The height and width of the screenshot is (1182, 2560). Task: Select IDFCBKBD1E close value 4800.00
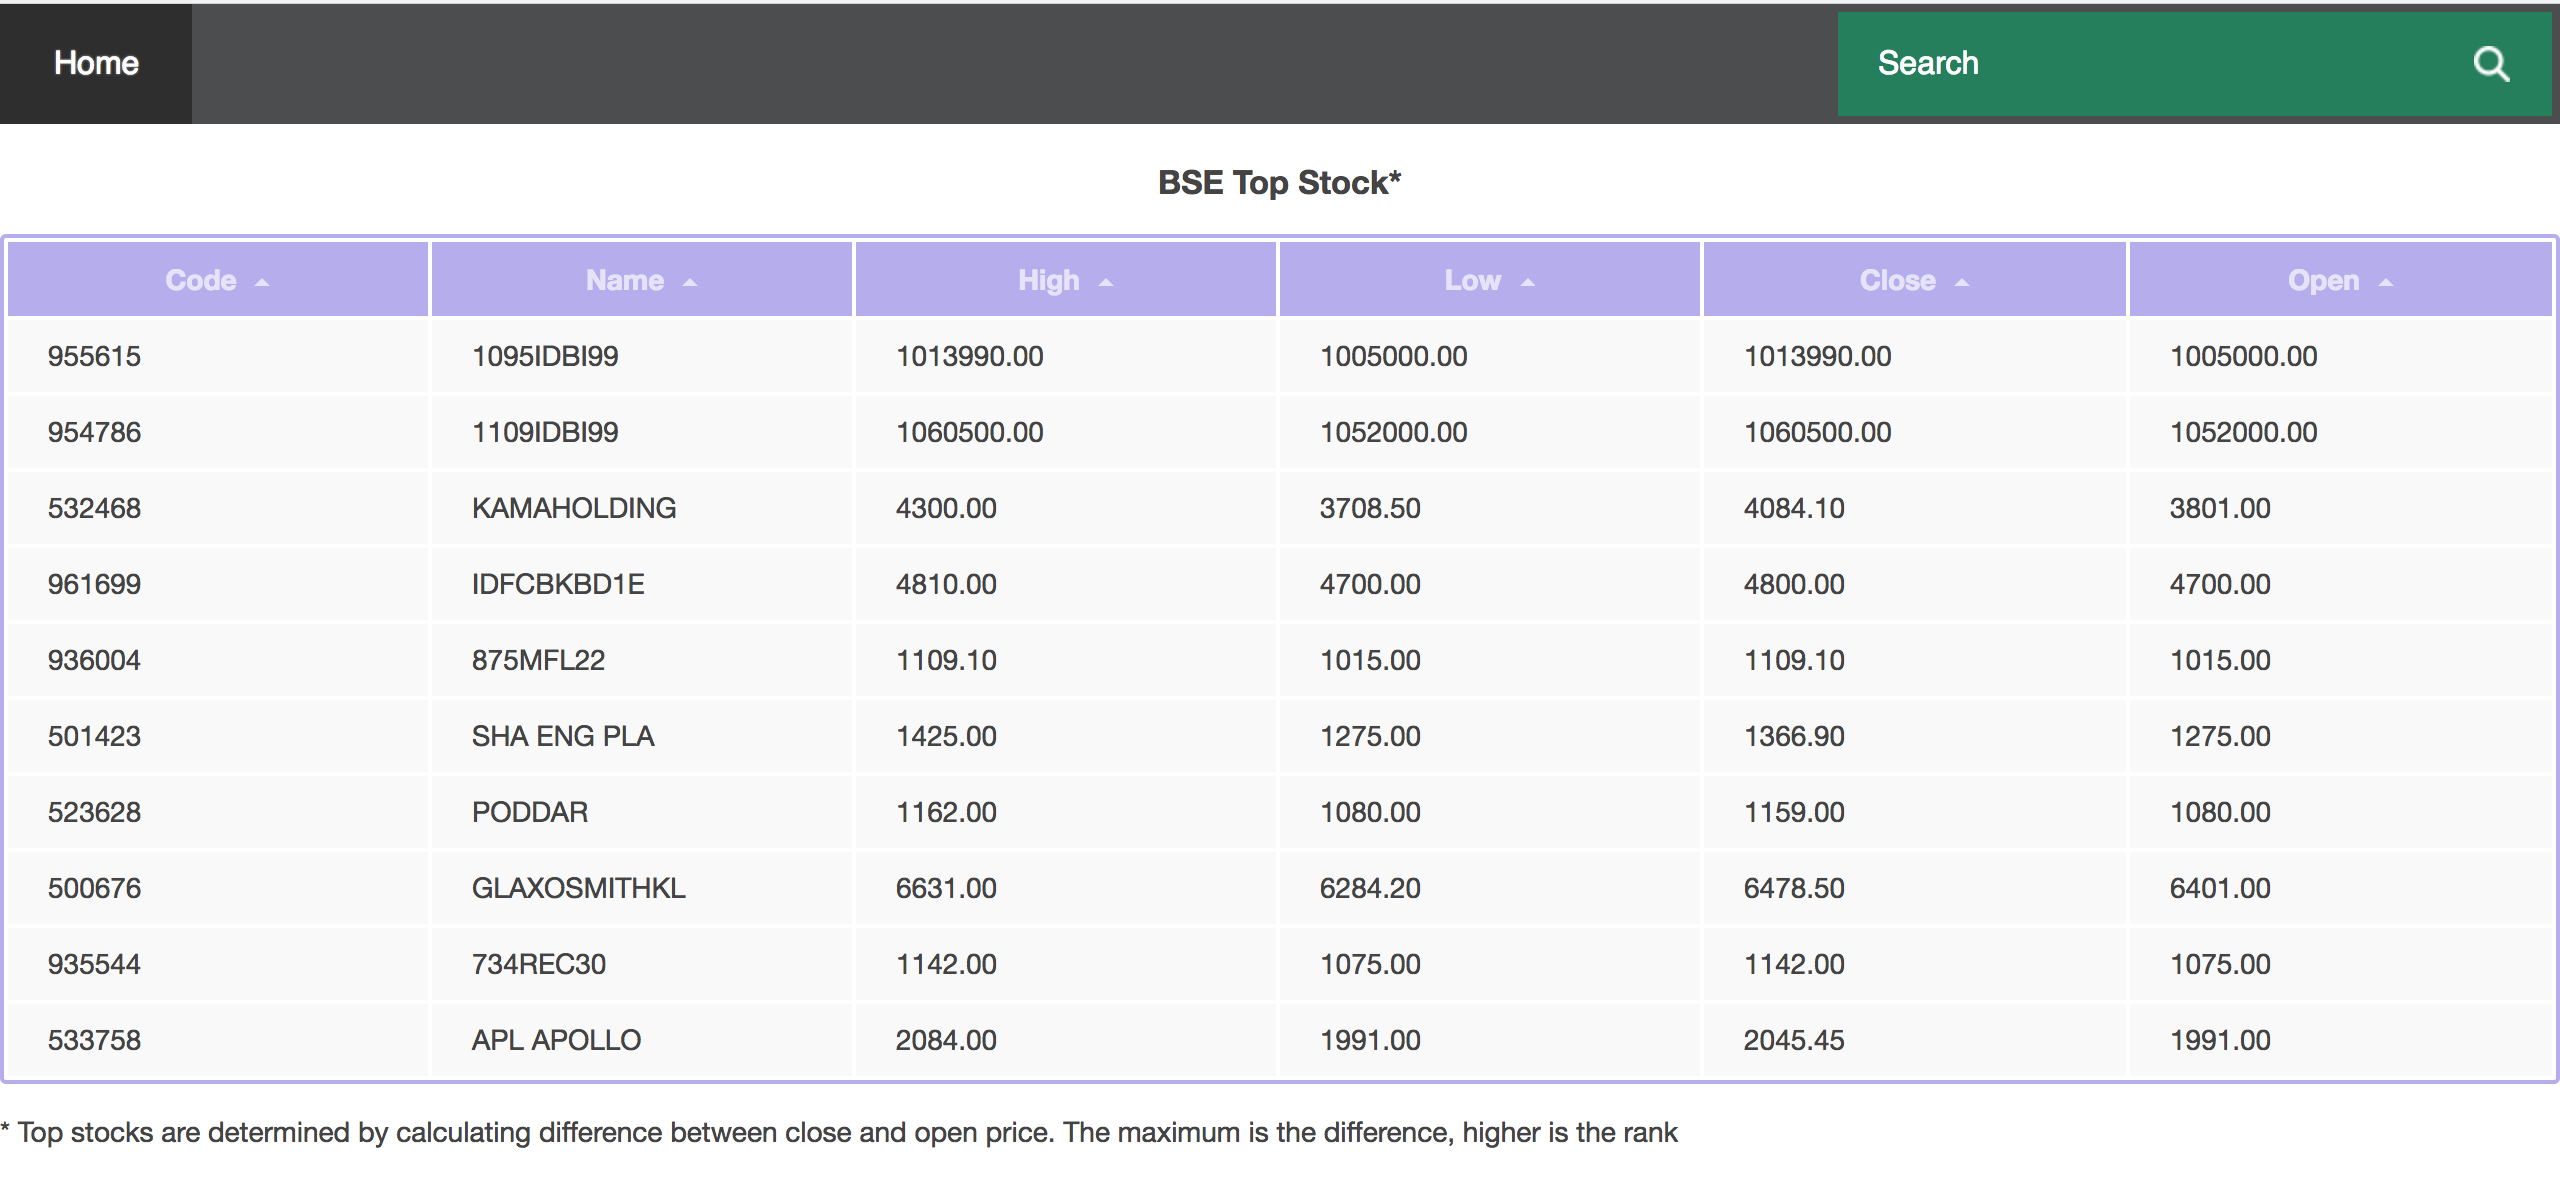click(x=1794, y=584)
